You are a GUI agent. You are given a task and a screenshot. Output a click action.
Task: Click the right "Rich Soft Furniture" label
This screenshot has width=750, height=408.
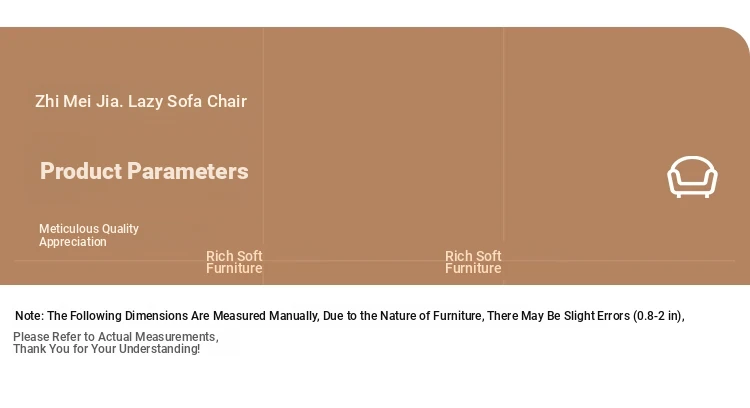point(473,262)
